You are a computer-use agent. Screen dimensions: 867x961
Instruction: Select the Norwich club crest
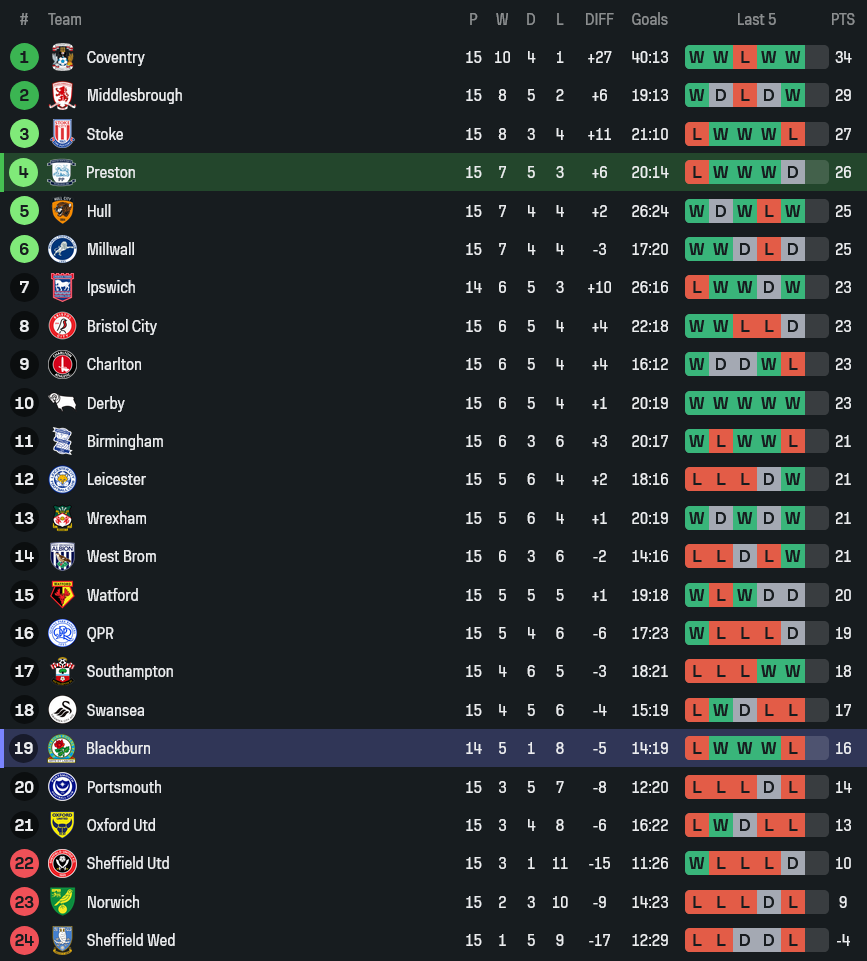tap(62, 902)
